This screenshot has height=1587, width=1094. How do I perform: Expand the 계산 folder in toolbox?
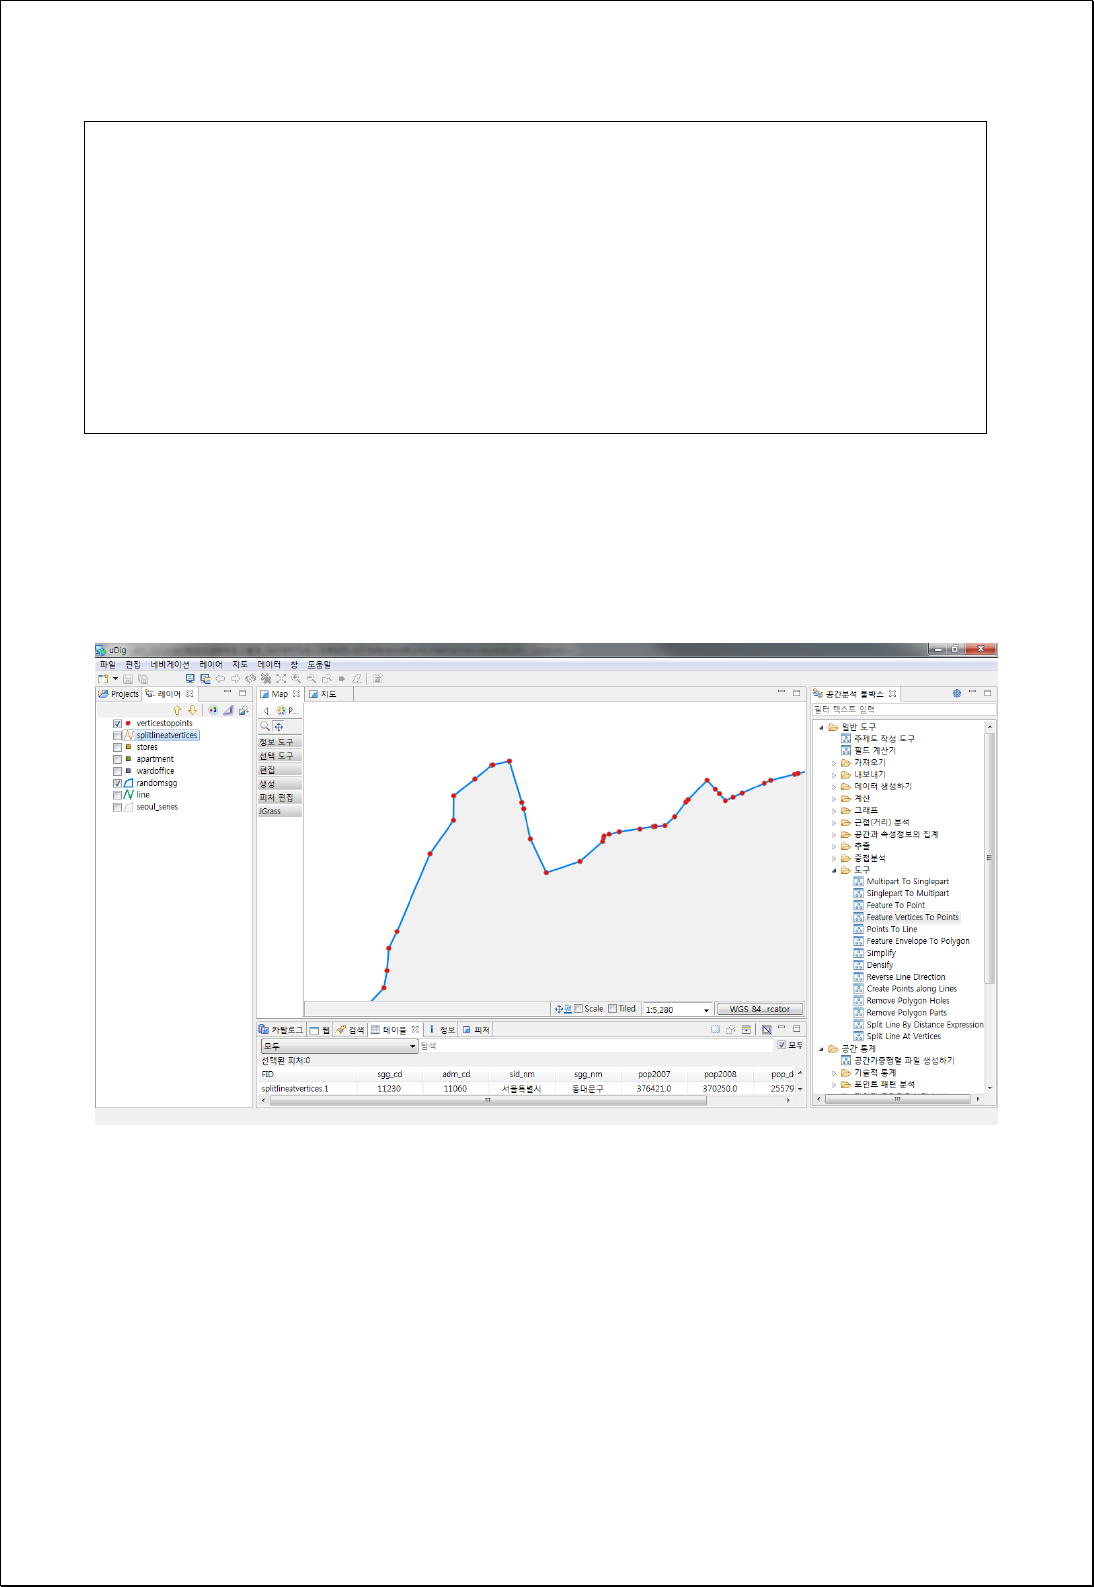point(834,799)
